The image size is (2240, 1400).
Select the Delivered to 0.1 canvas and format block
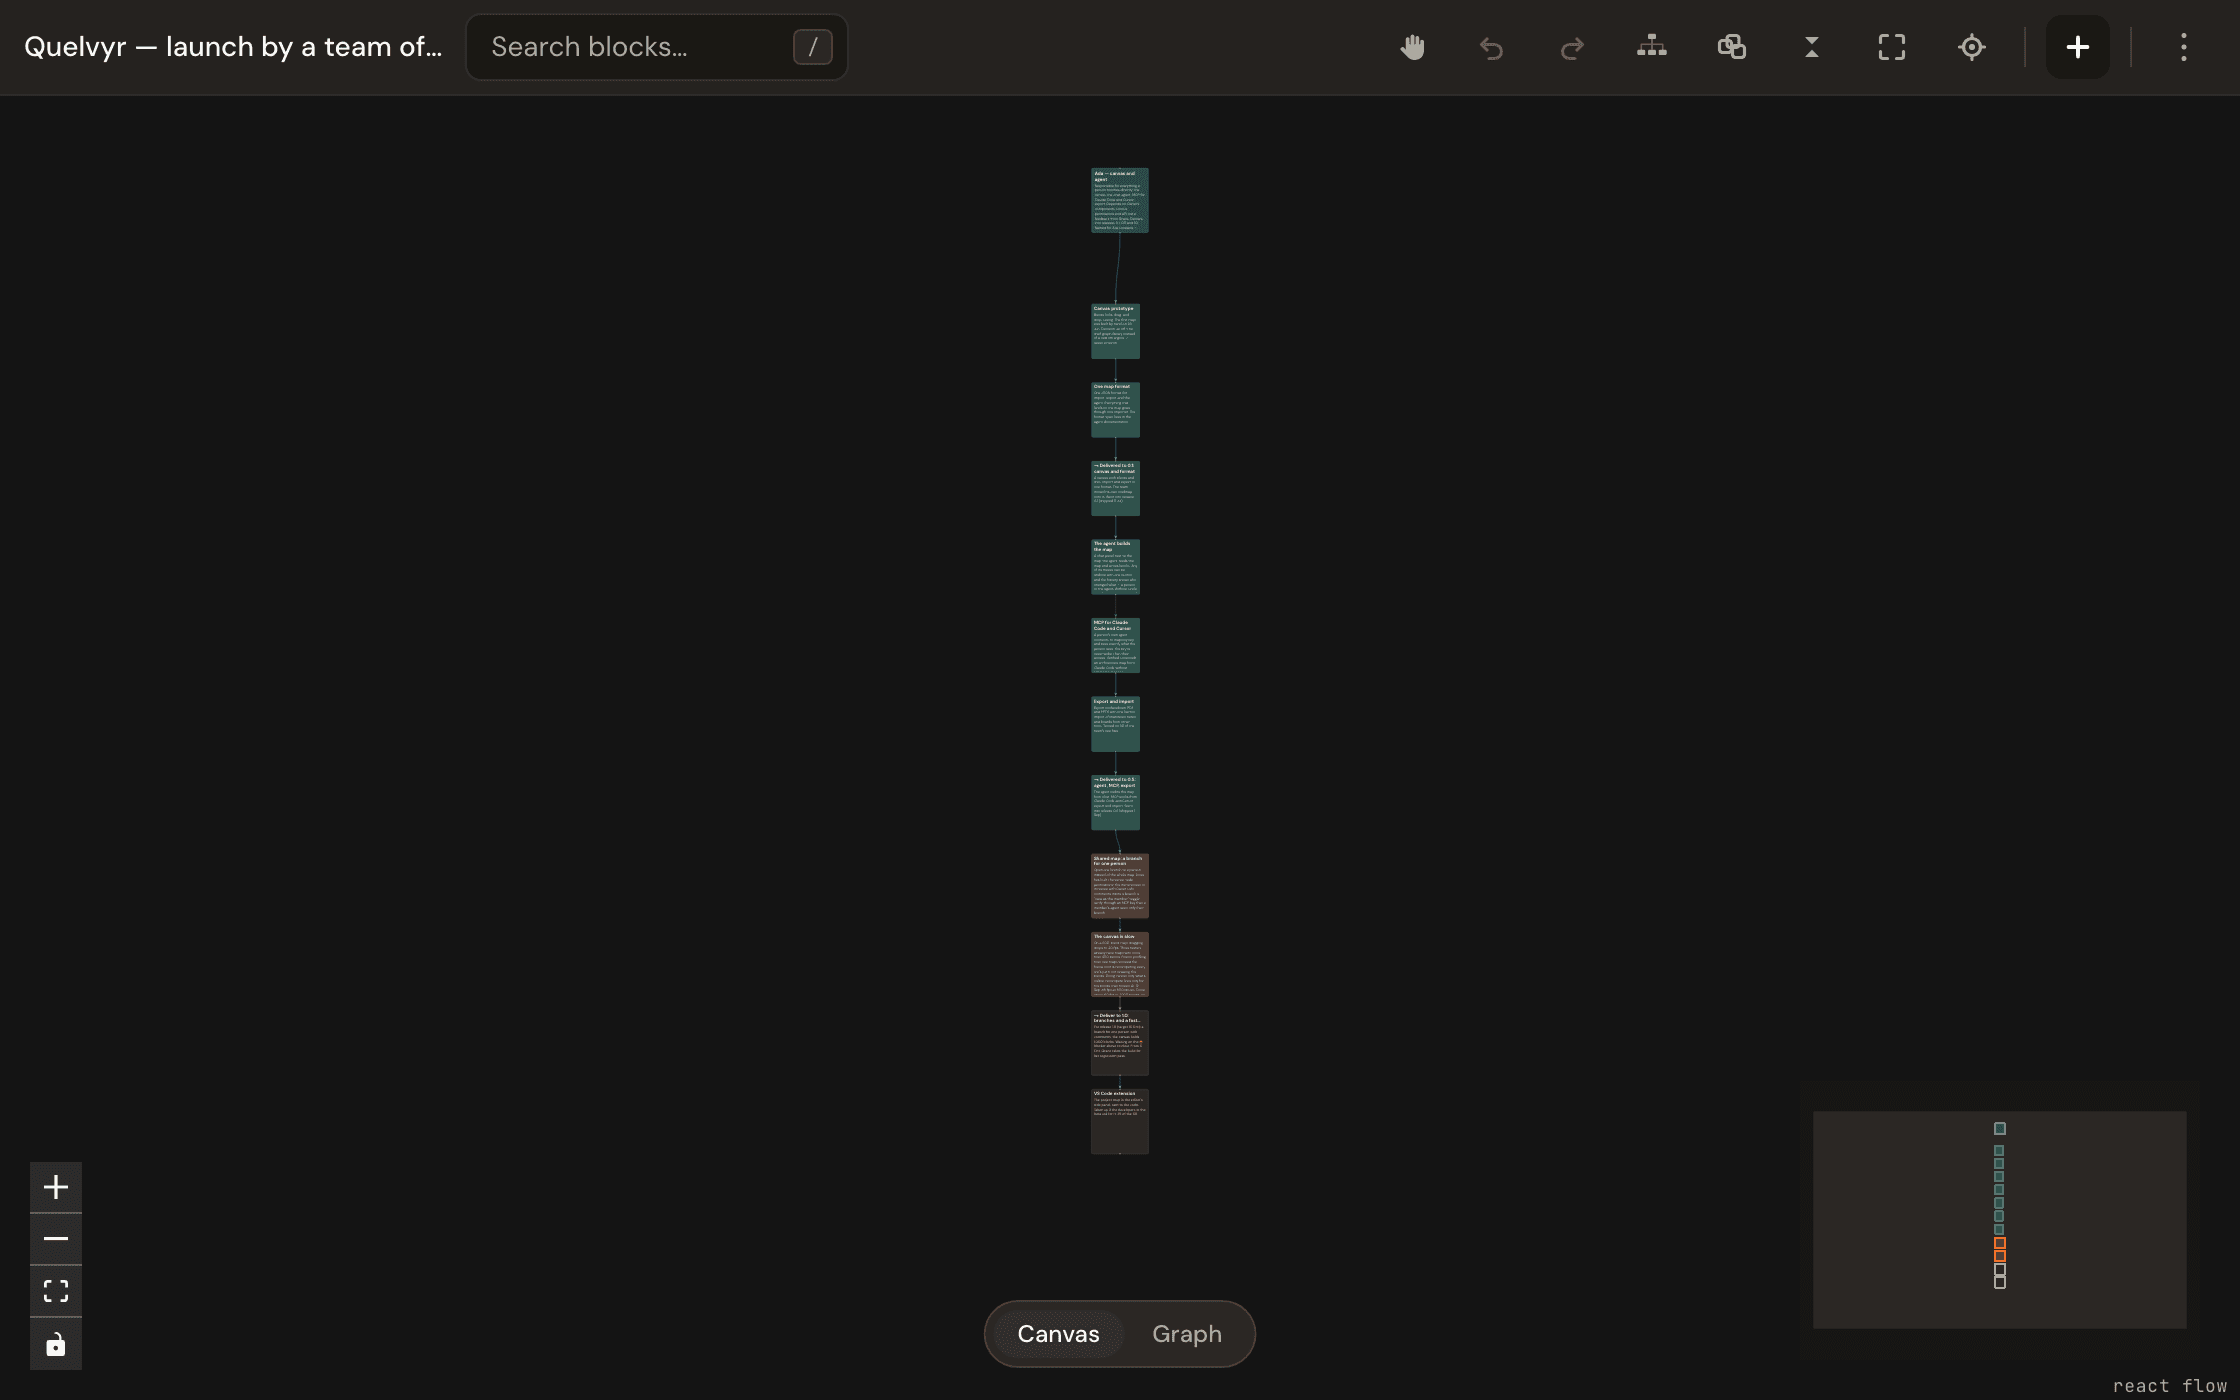point(1115,488)
